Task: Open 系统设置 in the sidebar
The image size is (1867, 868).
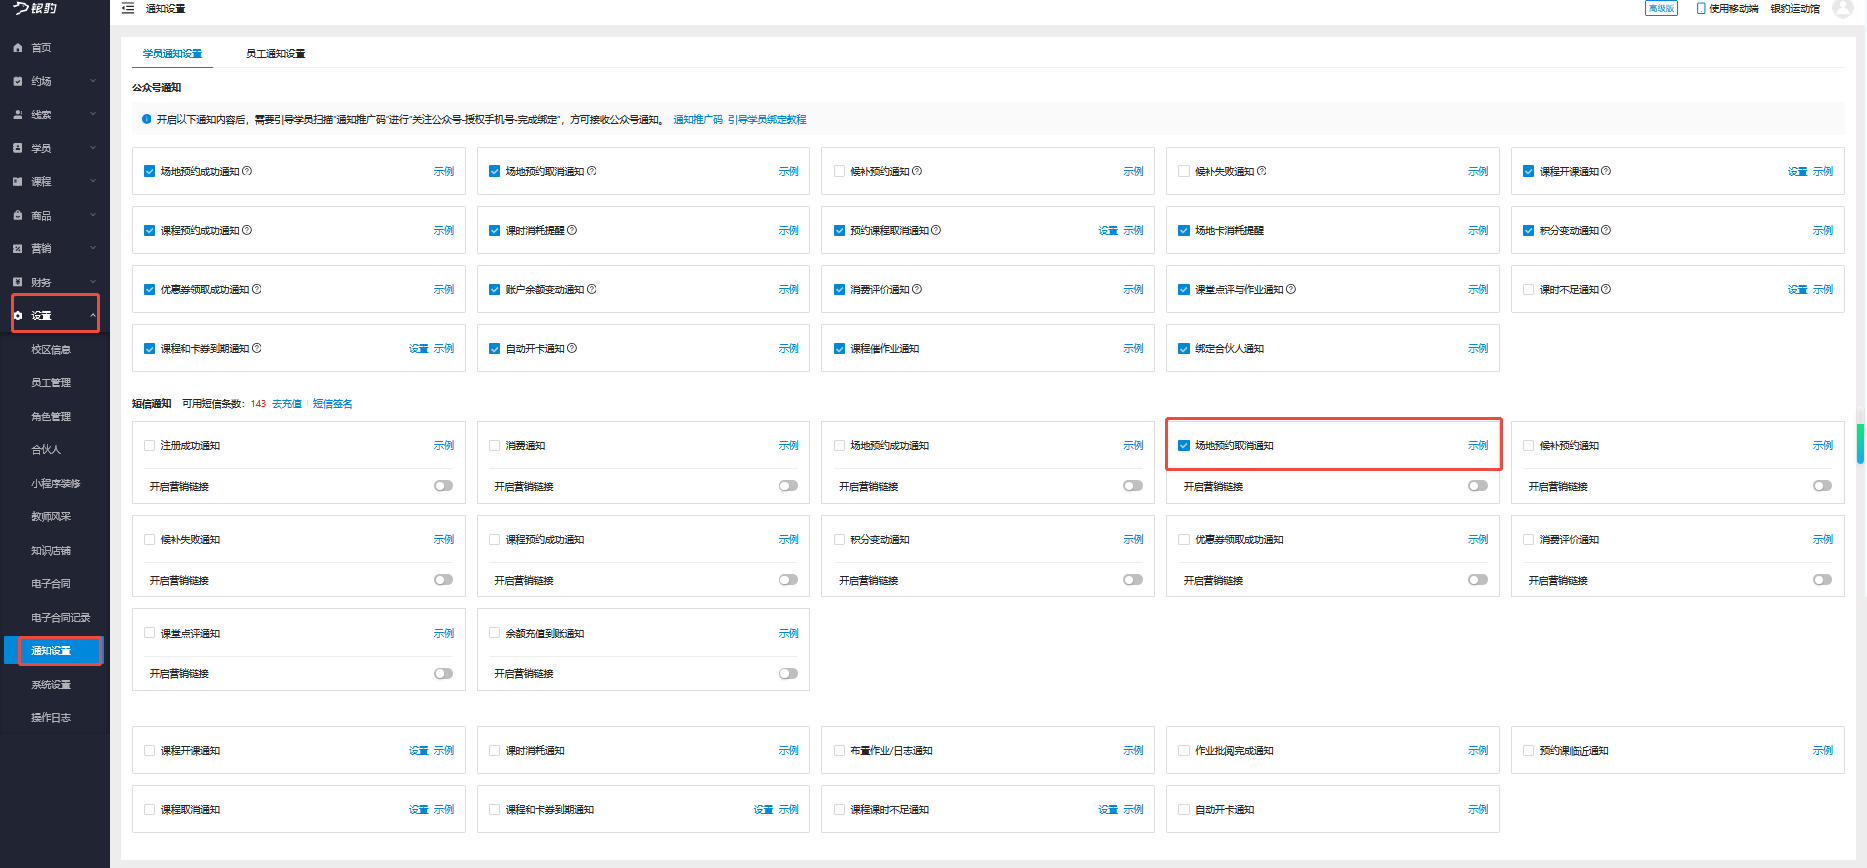Action: 51,685
